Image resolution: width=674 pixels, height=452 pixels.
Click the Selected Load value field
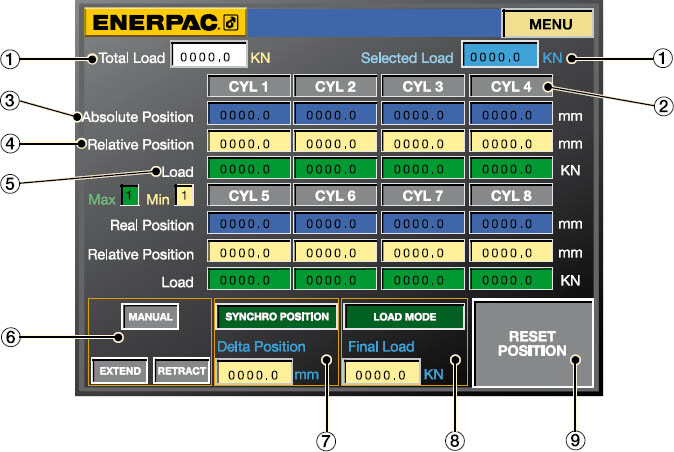499,58
